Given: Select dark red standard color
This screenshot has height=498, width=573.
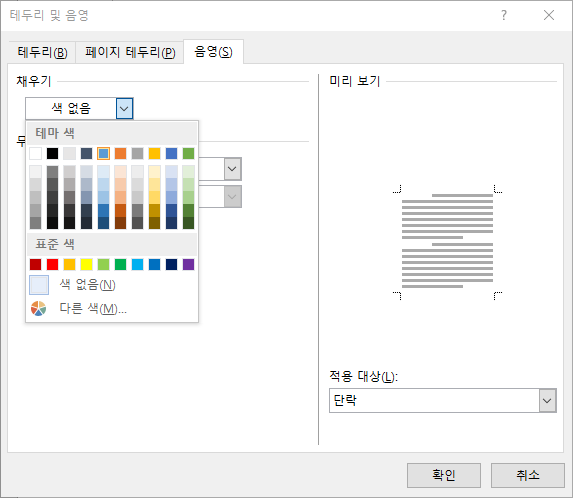Looking at the screenshot, I should 35,264.
